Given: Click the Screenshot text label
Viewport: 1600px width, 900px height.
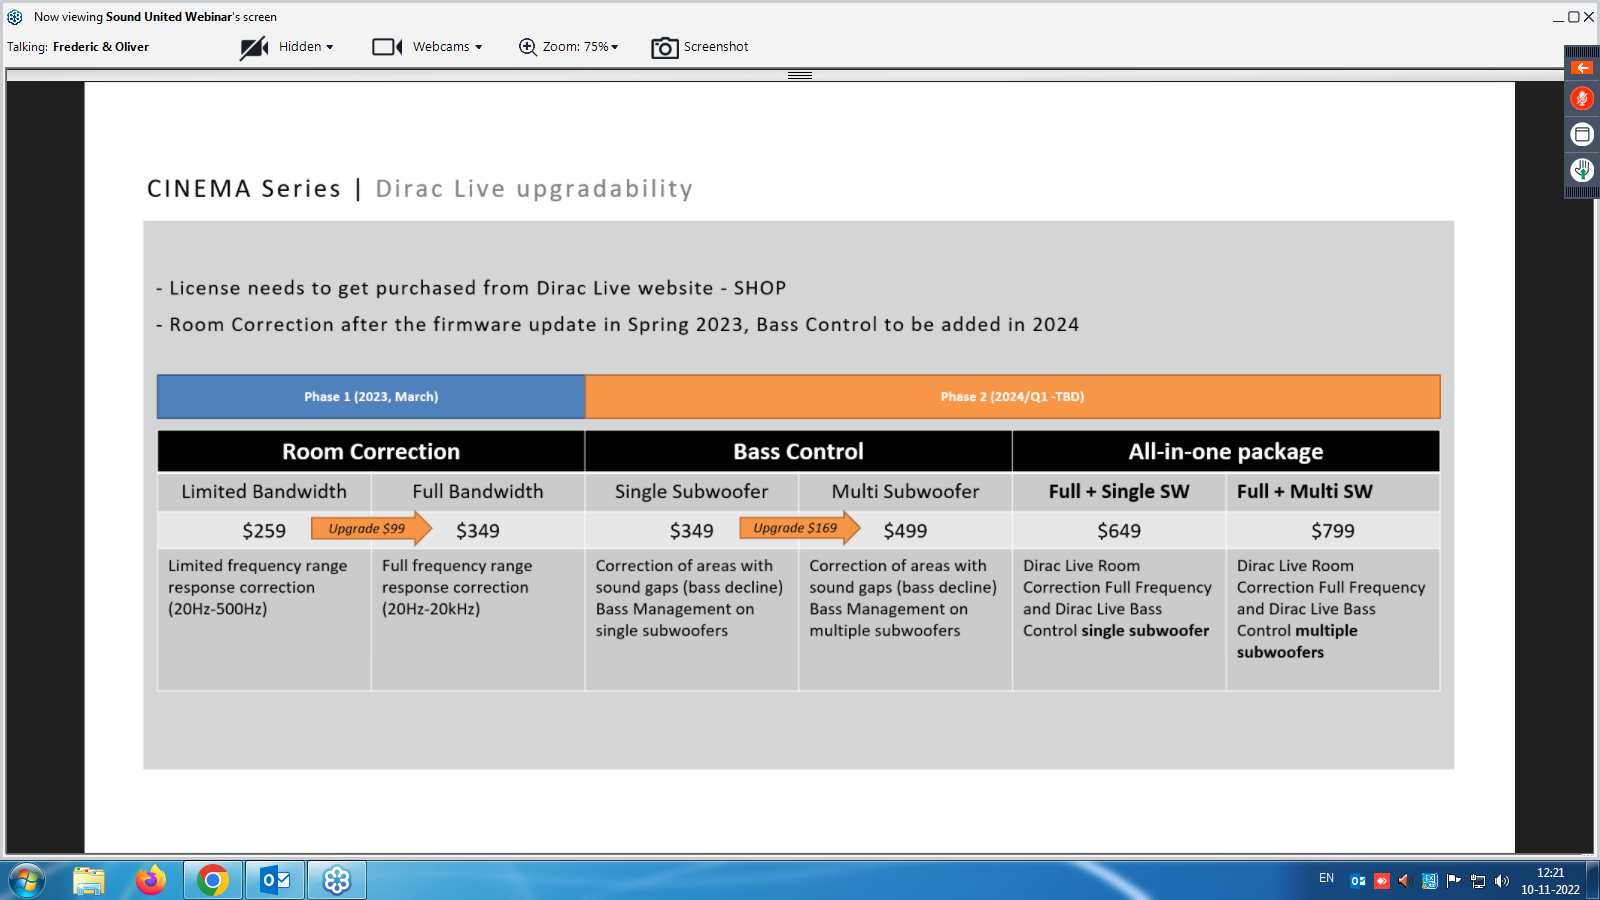Looking at the screenshot, I should tap(716, 47).
